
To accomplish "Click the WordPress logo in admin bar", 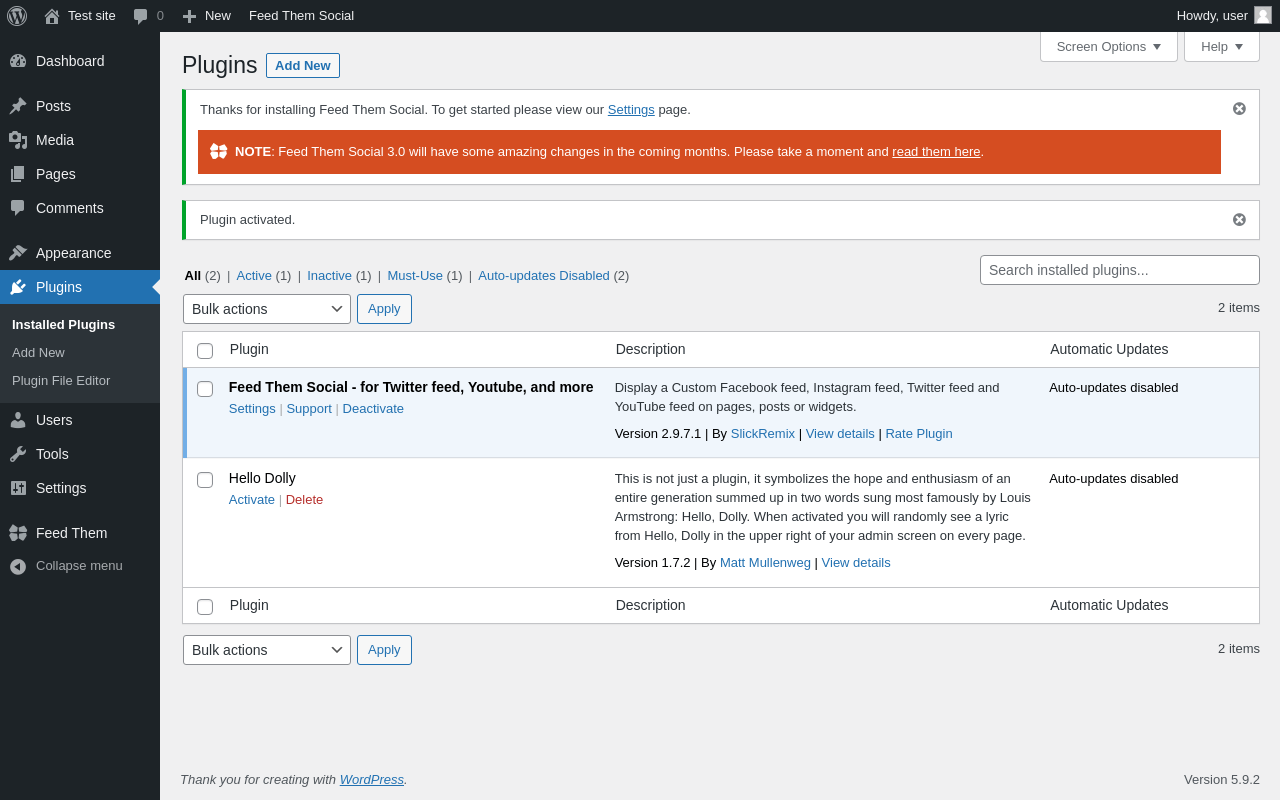I will [17, 16].
